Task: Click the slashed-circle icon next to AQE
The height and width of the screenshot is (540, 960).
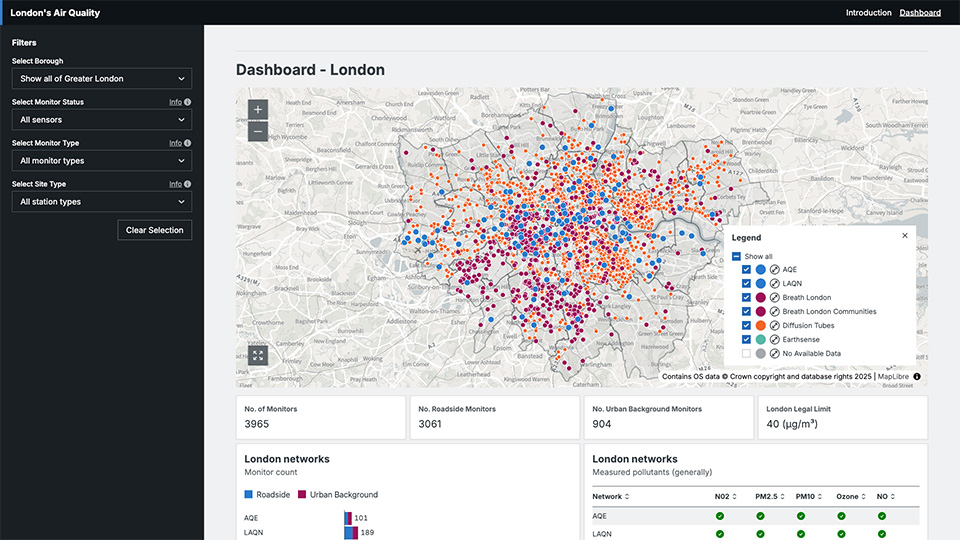Action: pyautogui.click(x=774, y=269)
